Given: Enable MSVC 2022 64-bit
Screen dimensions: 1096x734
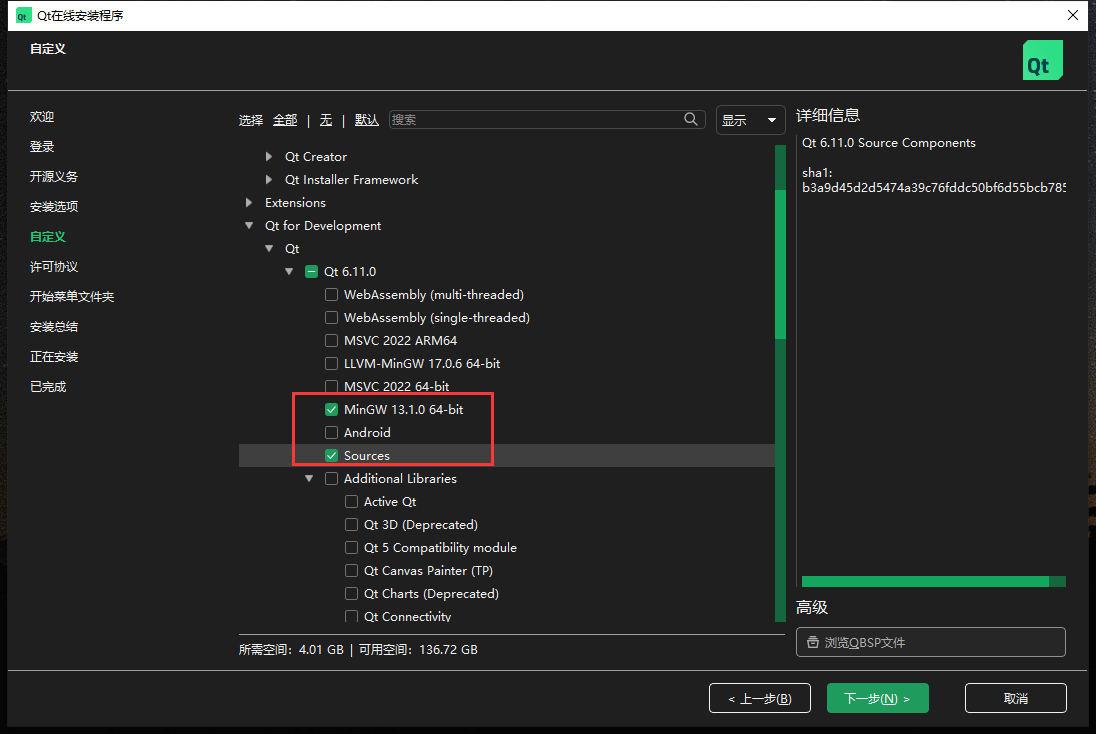Looking at the screenshot, I should click(x=331, y=387).
